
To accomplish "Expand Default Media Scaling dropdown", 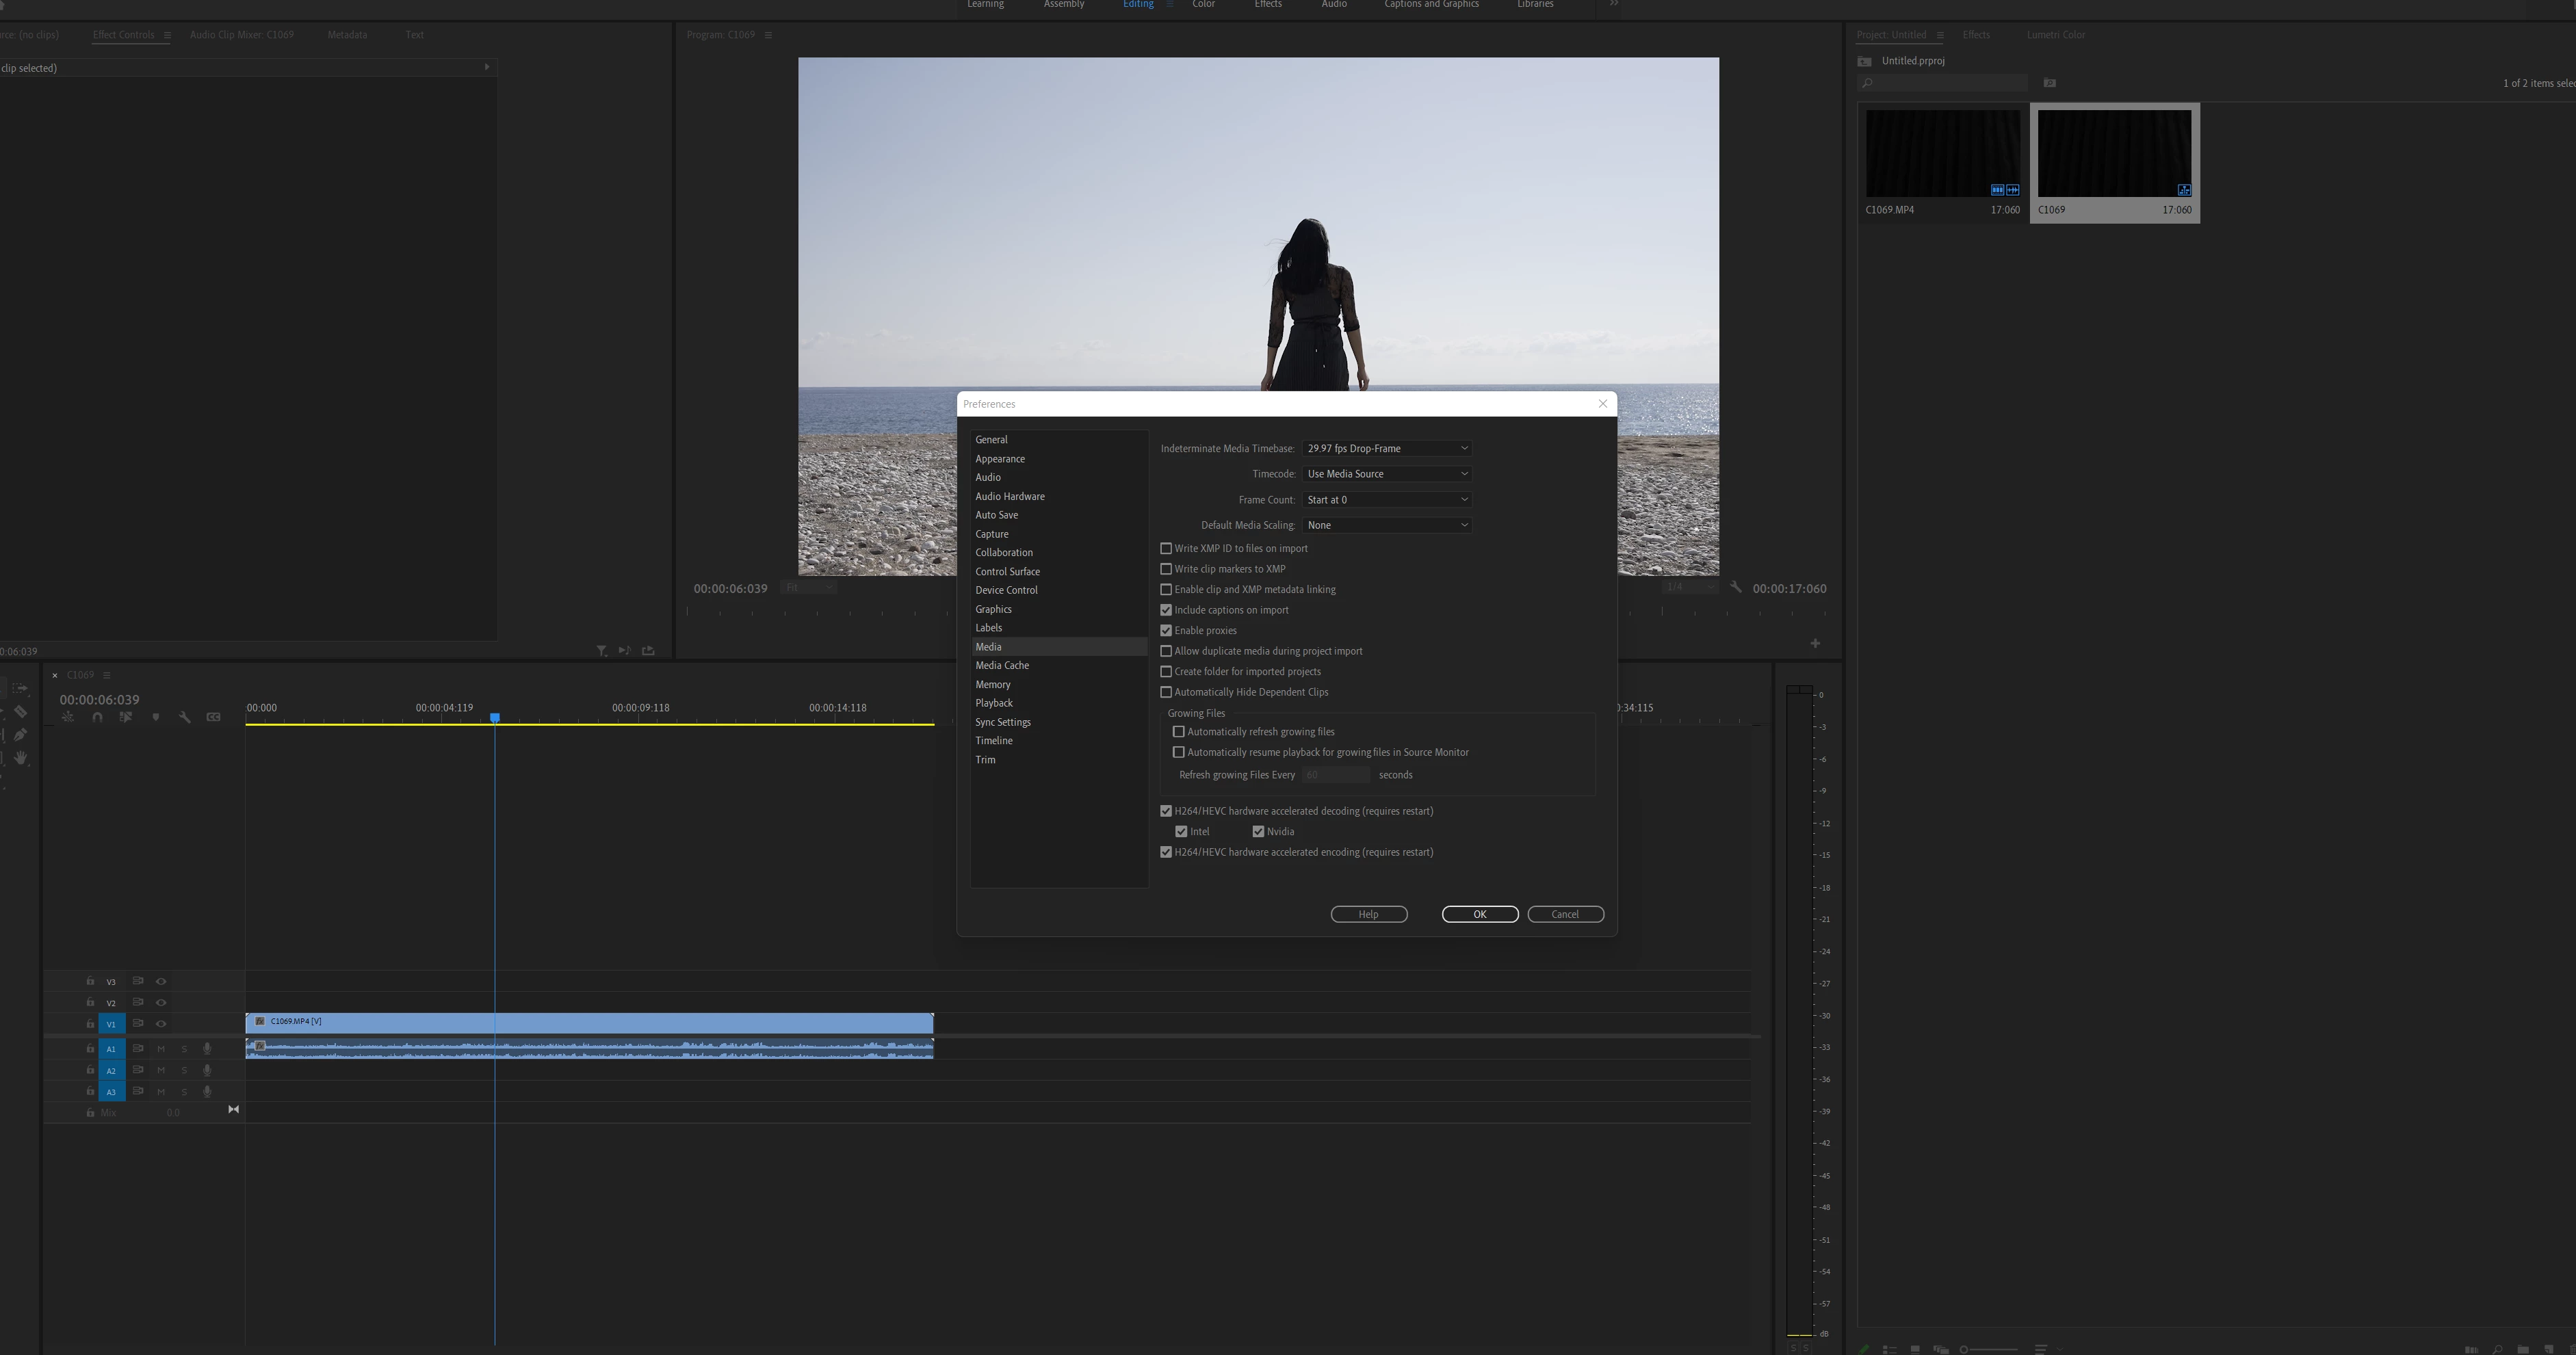I will [x=1387, y=525].
